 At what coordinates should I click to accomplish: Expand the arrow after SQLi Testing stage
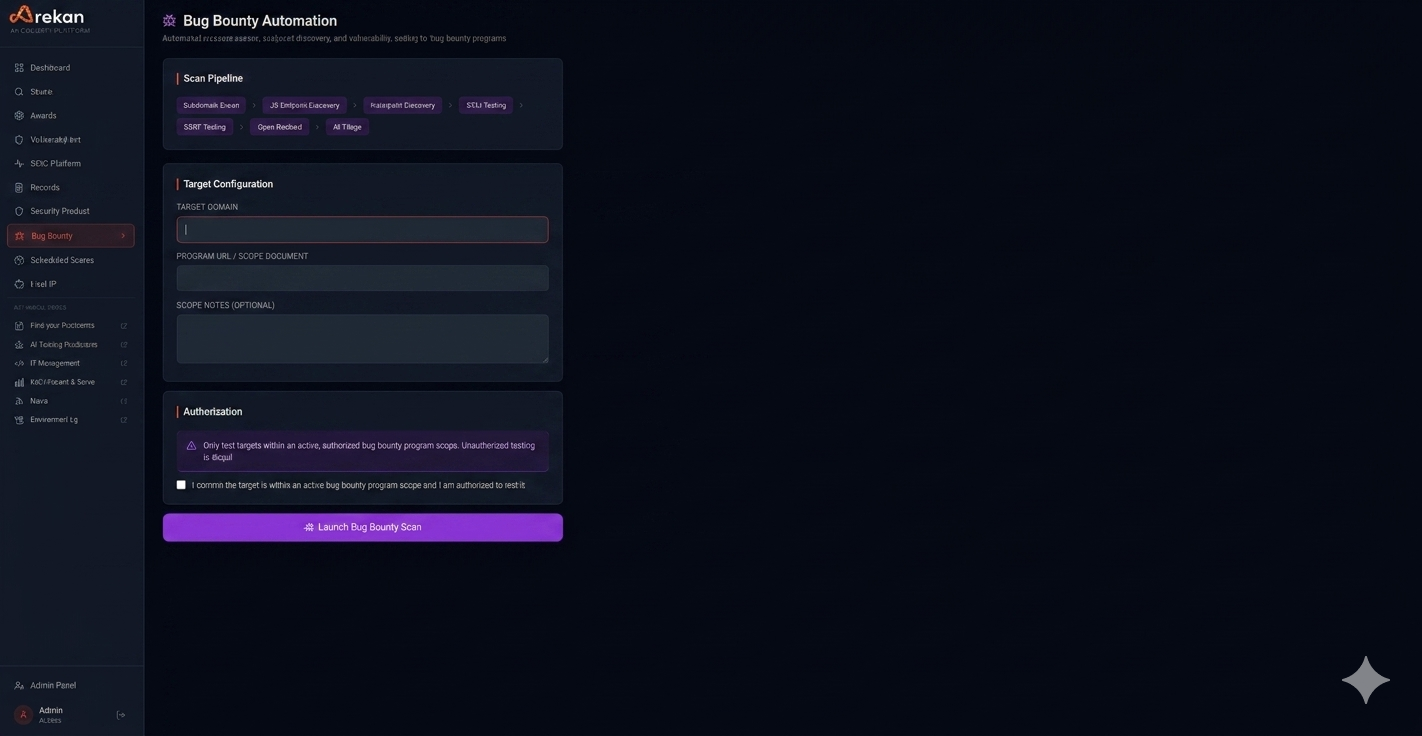(520, 104)
